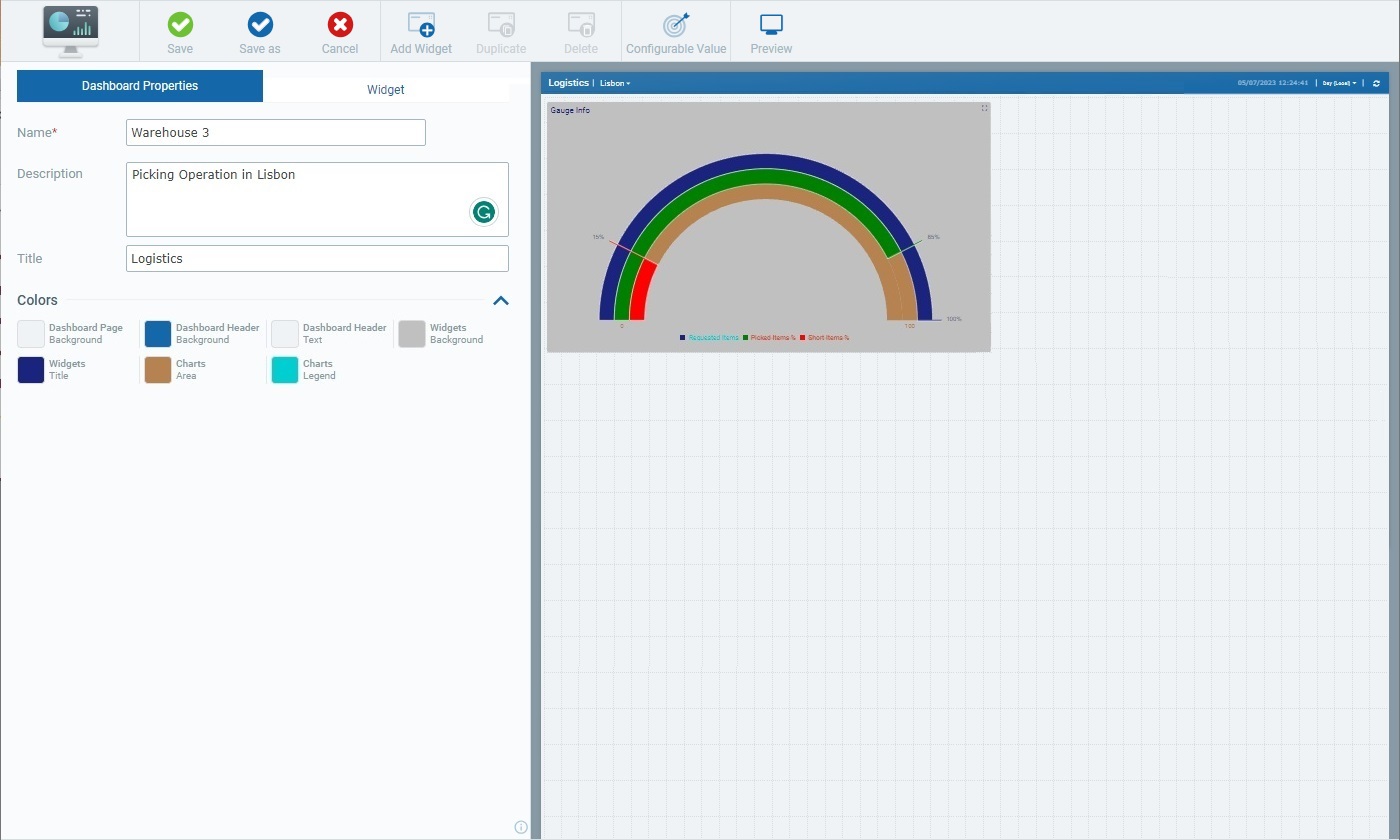The image size is (1400, 840).
Task: Open the Lisbon dropdown in dashboard header
Action: coord(615,83)
